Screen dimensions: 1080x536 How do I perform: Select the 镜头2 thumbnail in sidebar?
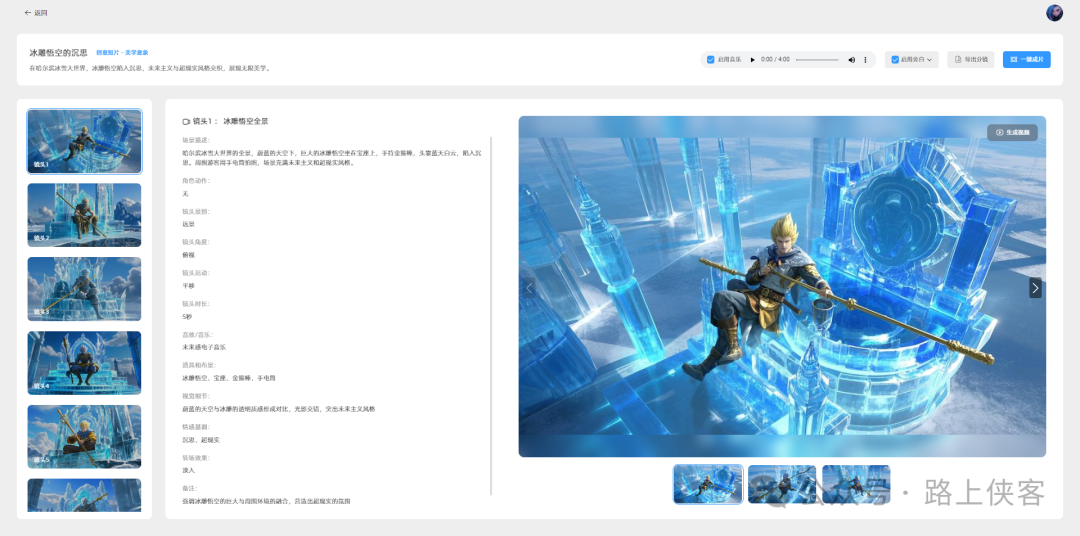pyautogui.click(x=85, y=215)
